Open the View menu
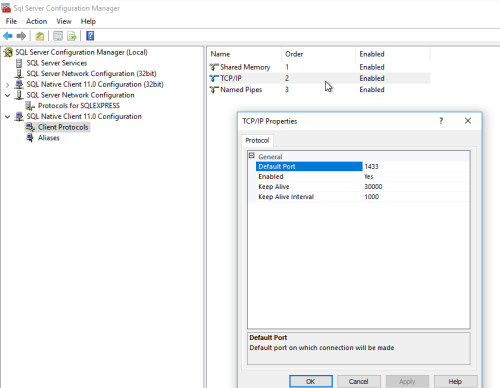The image size is (500, 388). (x=64, y=21)
